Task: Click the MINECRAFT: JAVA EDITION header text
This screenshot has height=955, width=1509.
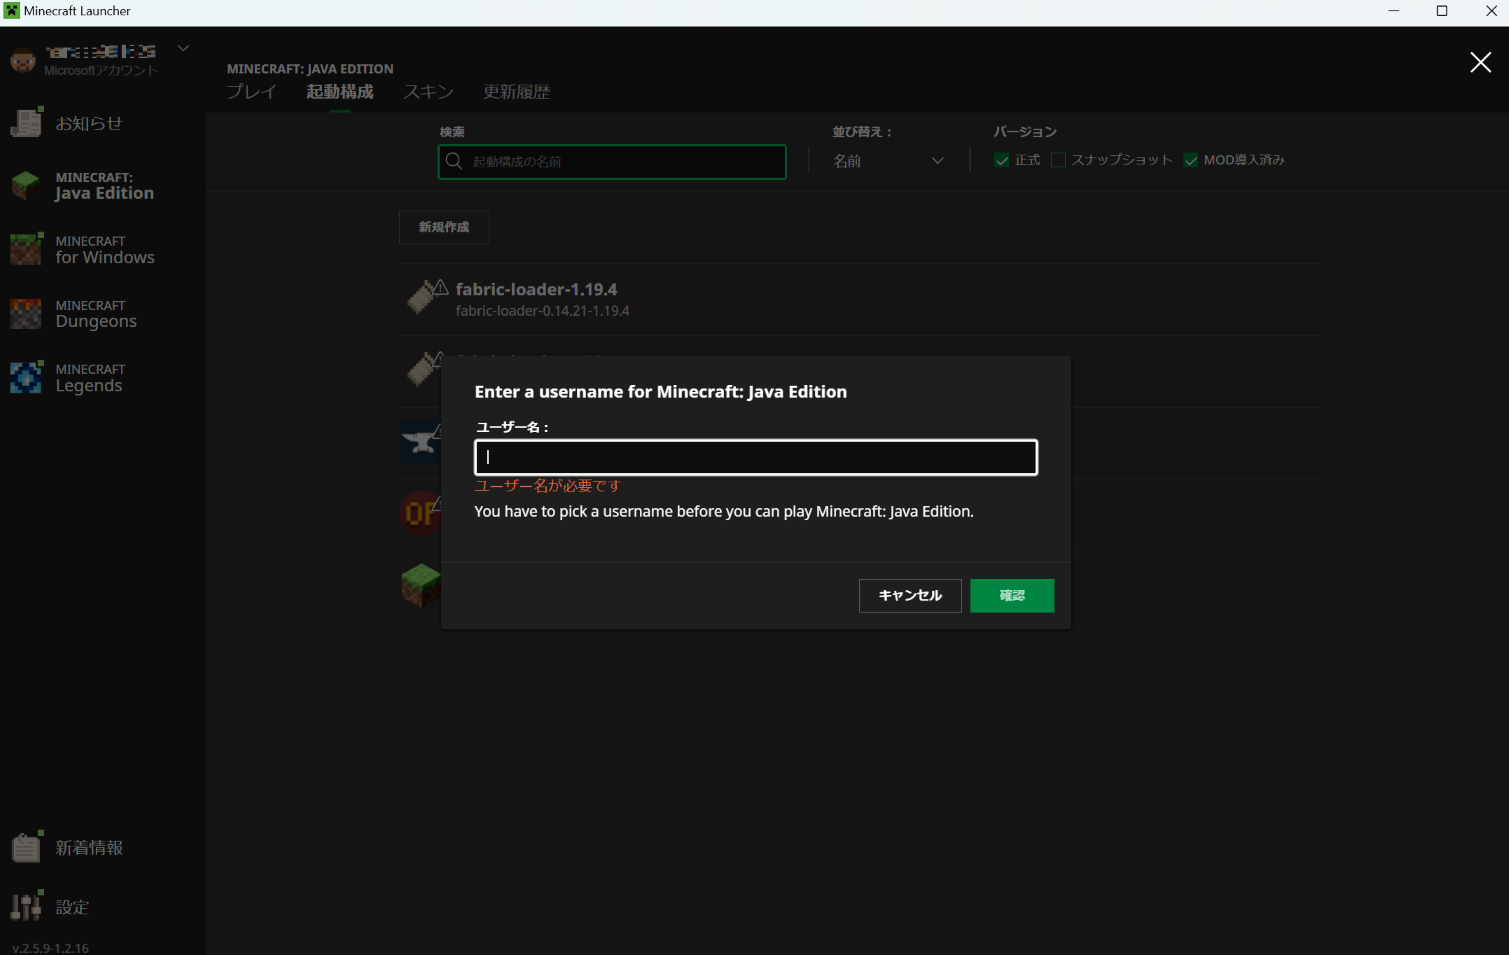Action: tap(310, 69)
